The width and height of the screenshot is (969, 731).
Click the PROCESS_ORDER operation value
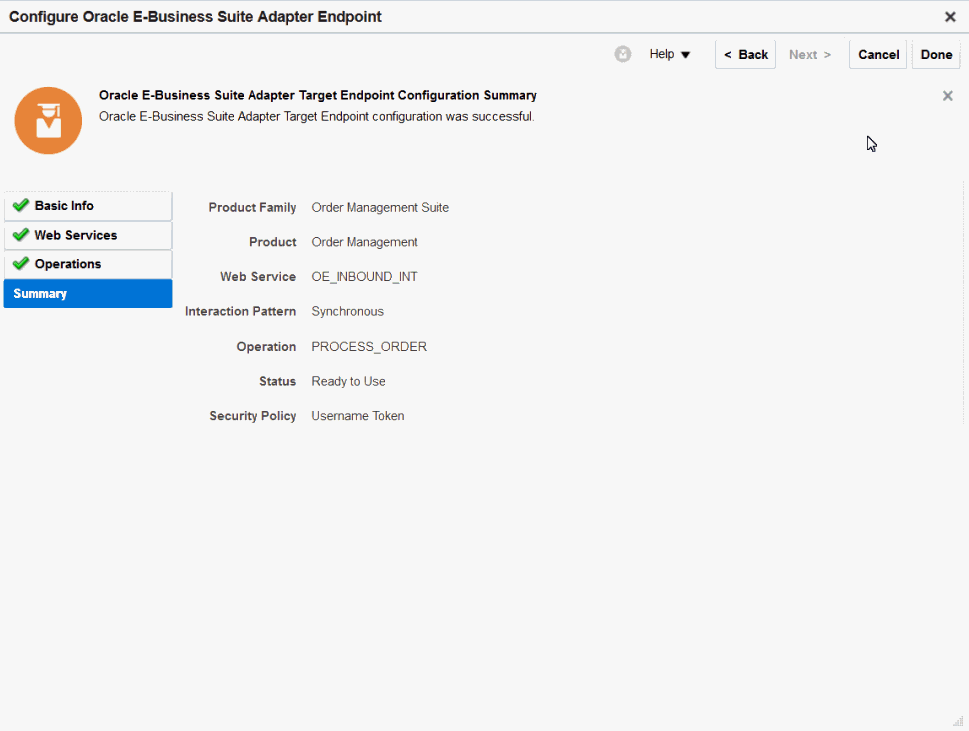coord(369,347)
